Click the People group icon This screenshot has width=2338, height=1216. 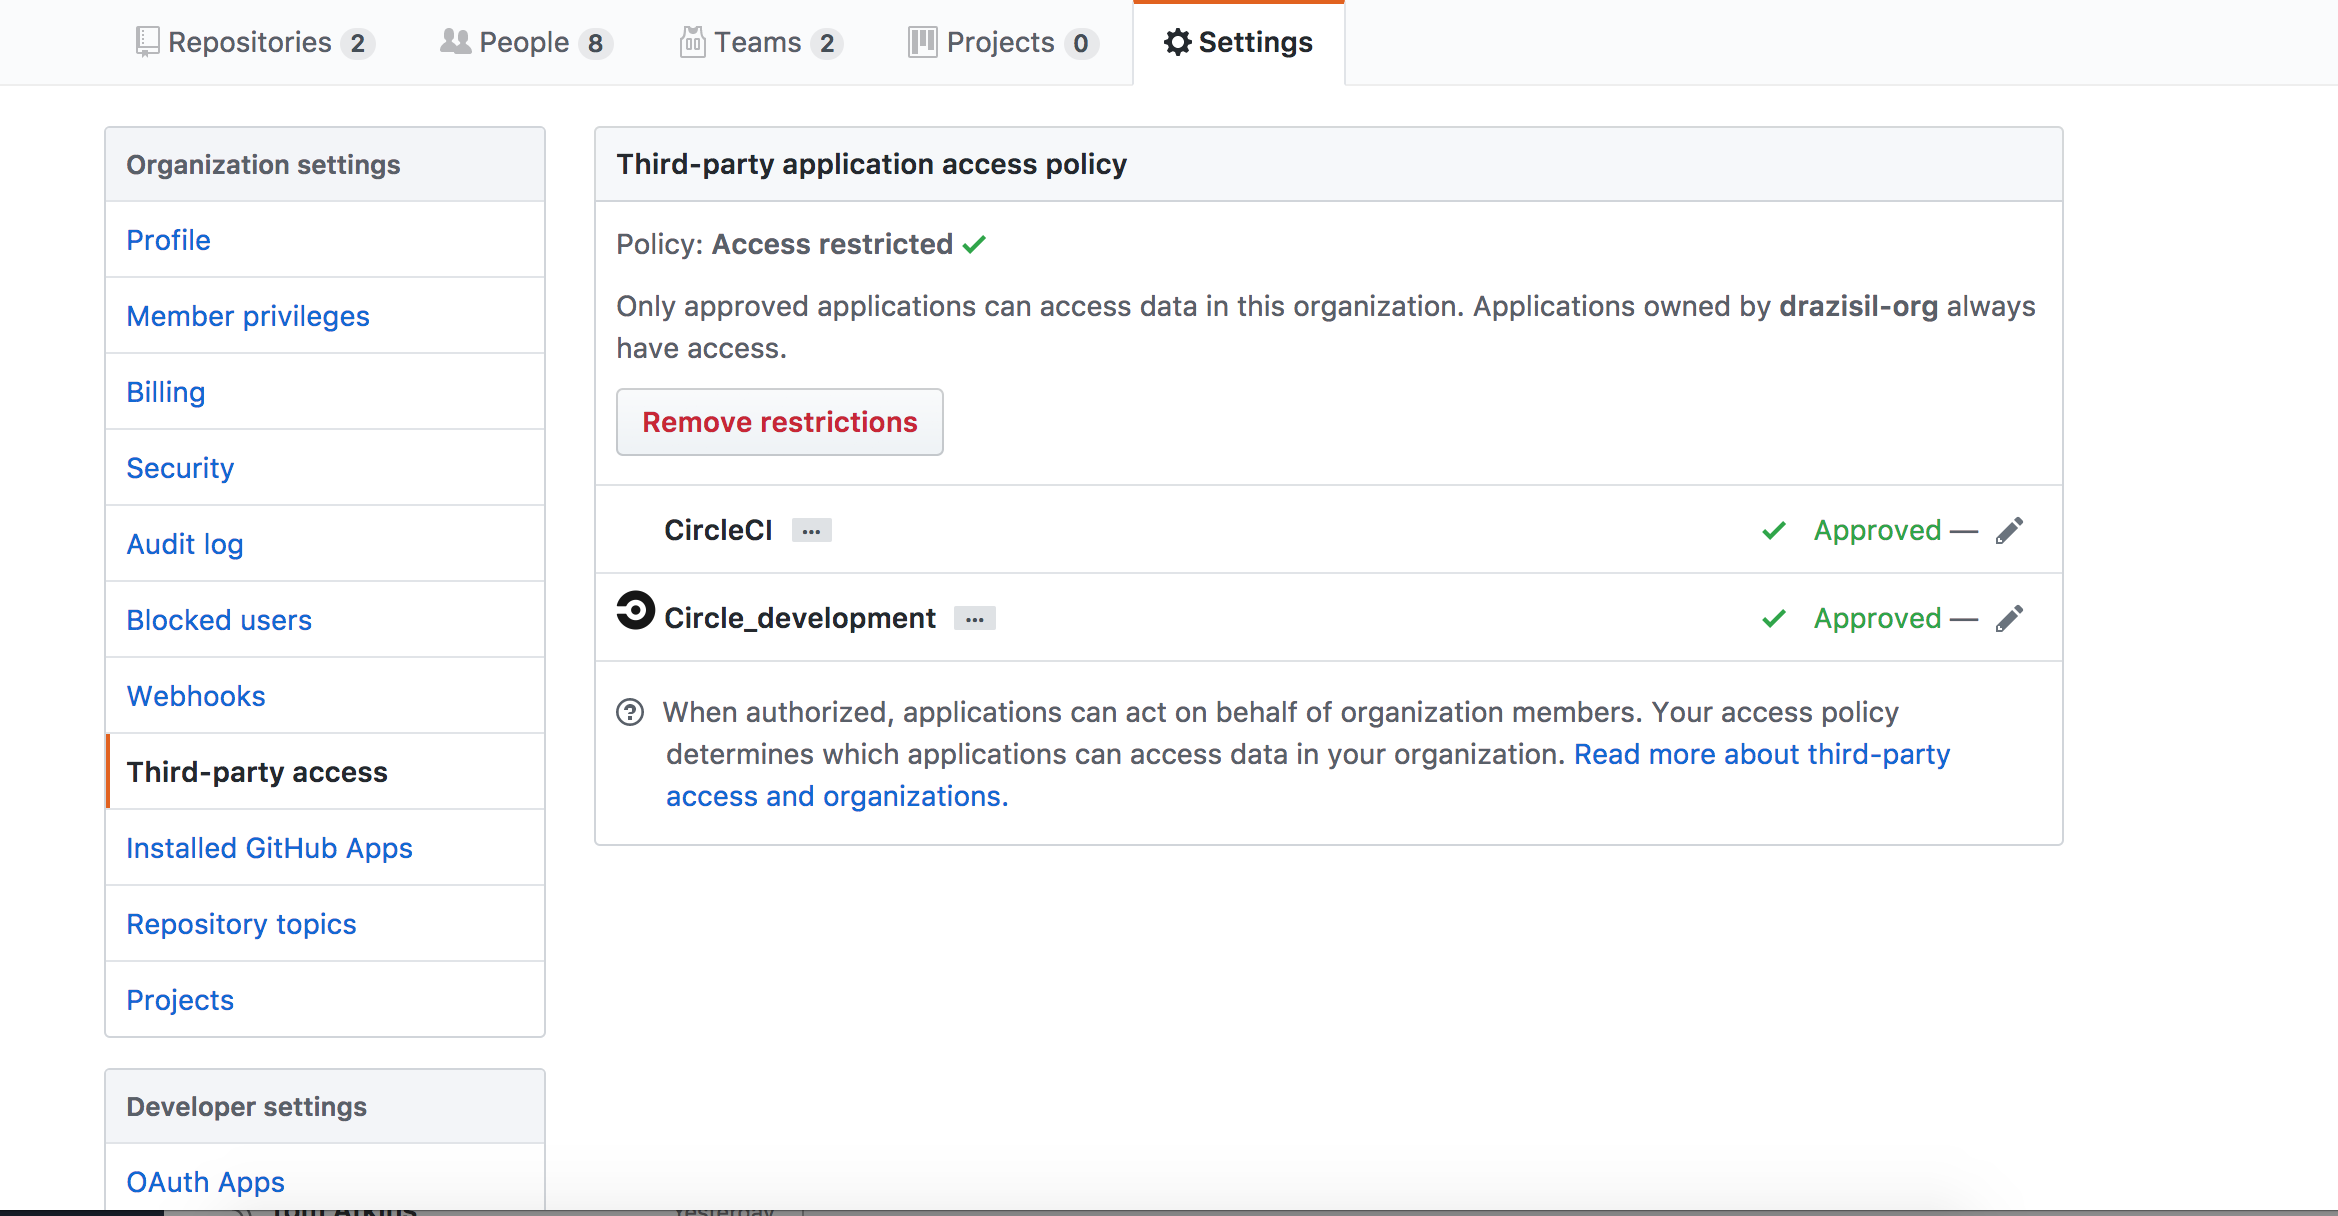pyautogui.click(x=455, y=42)
